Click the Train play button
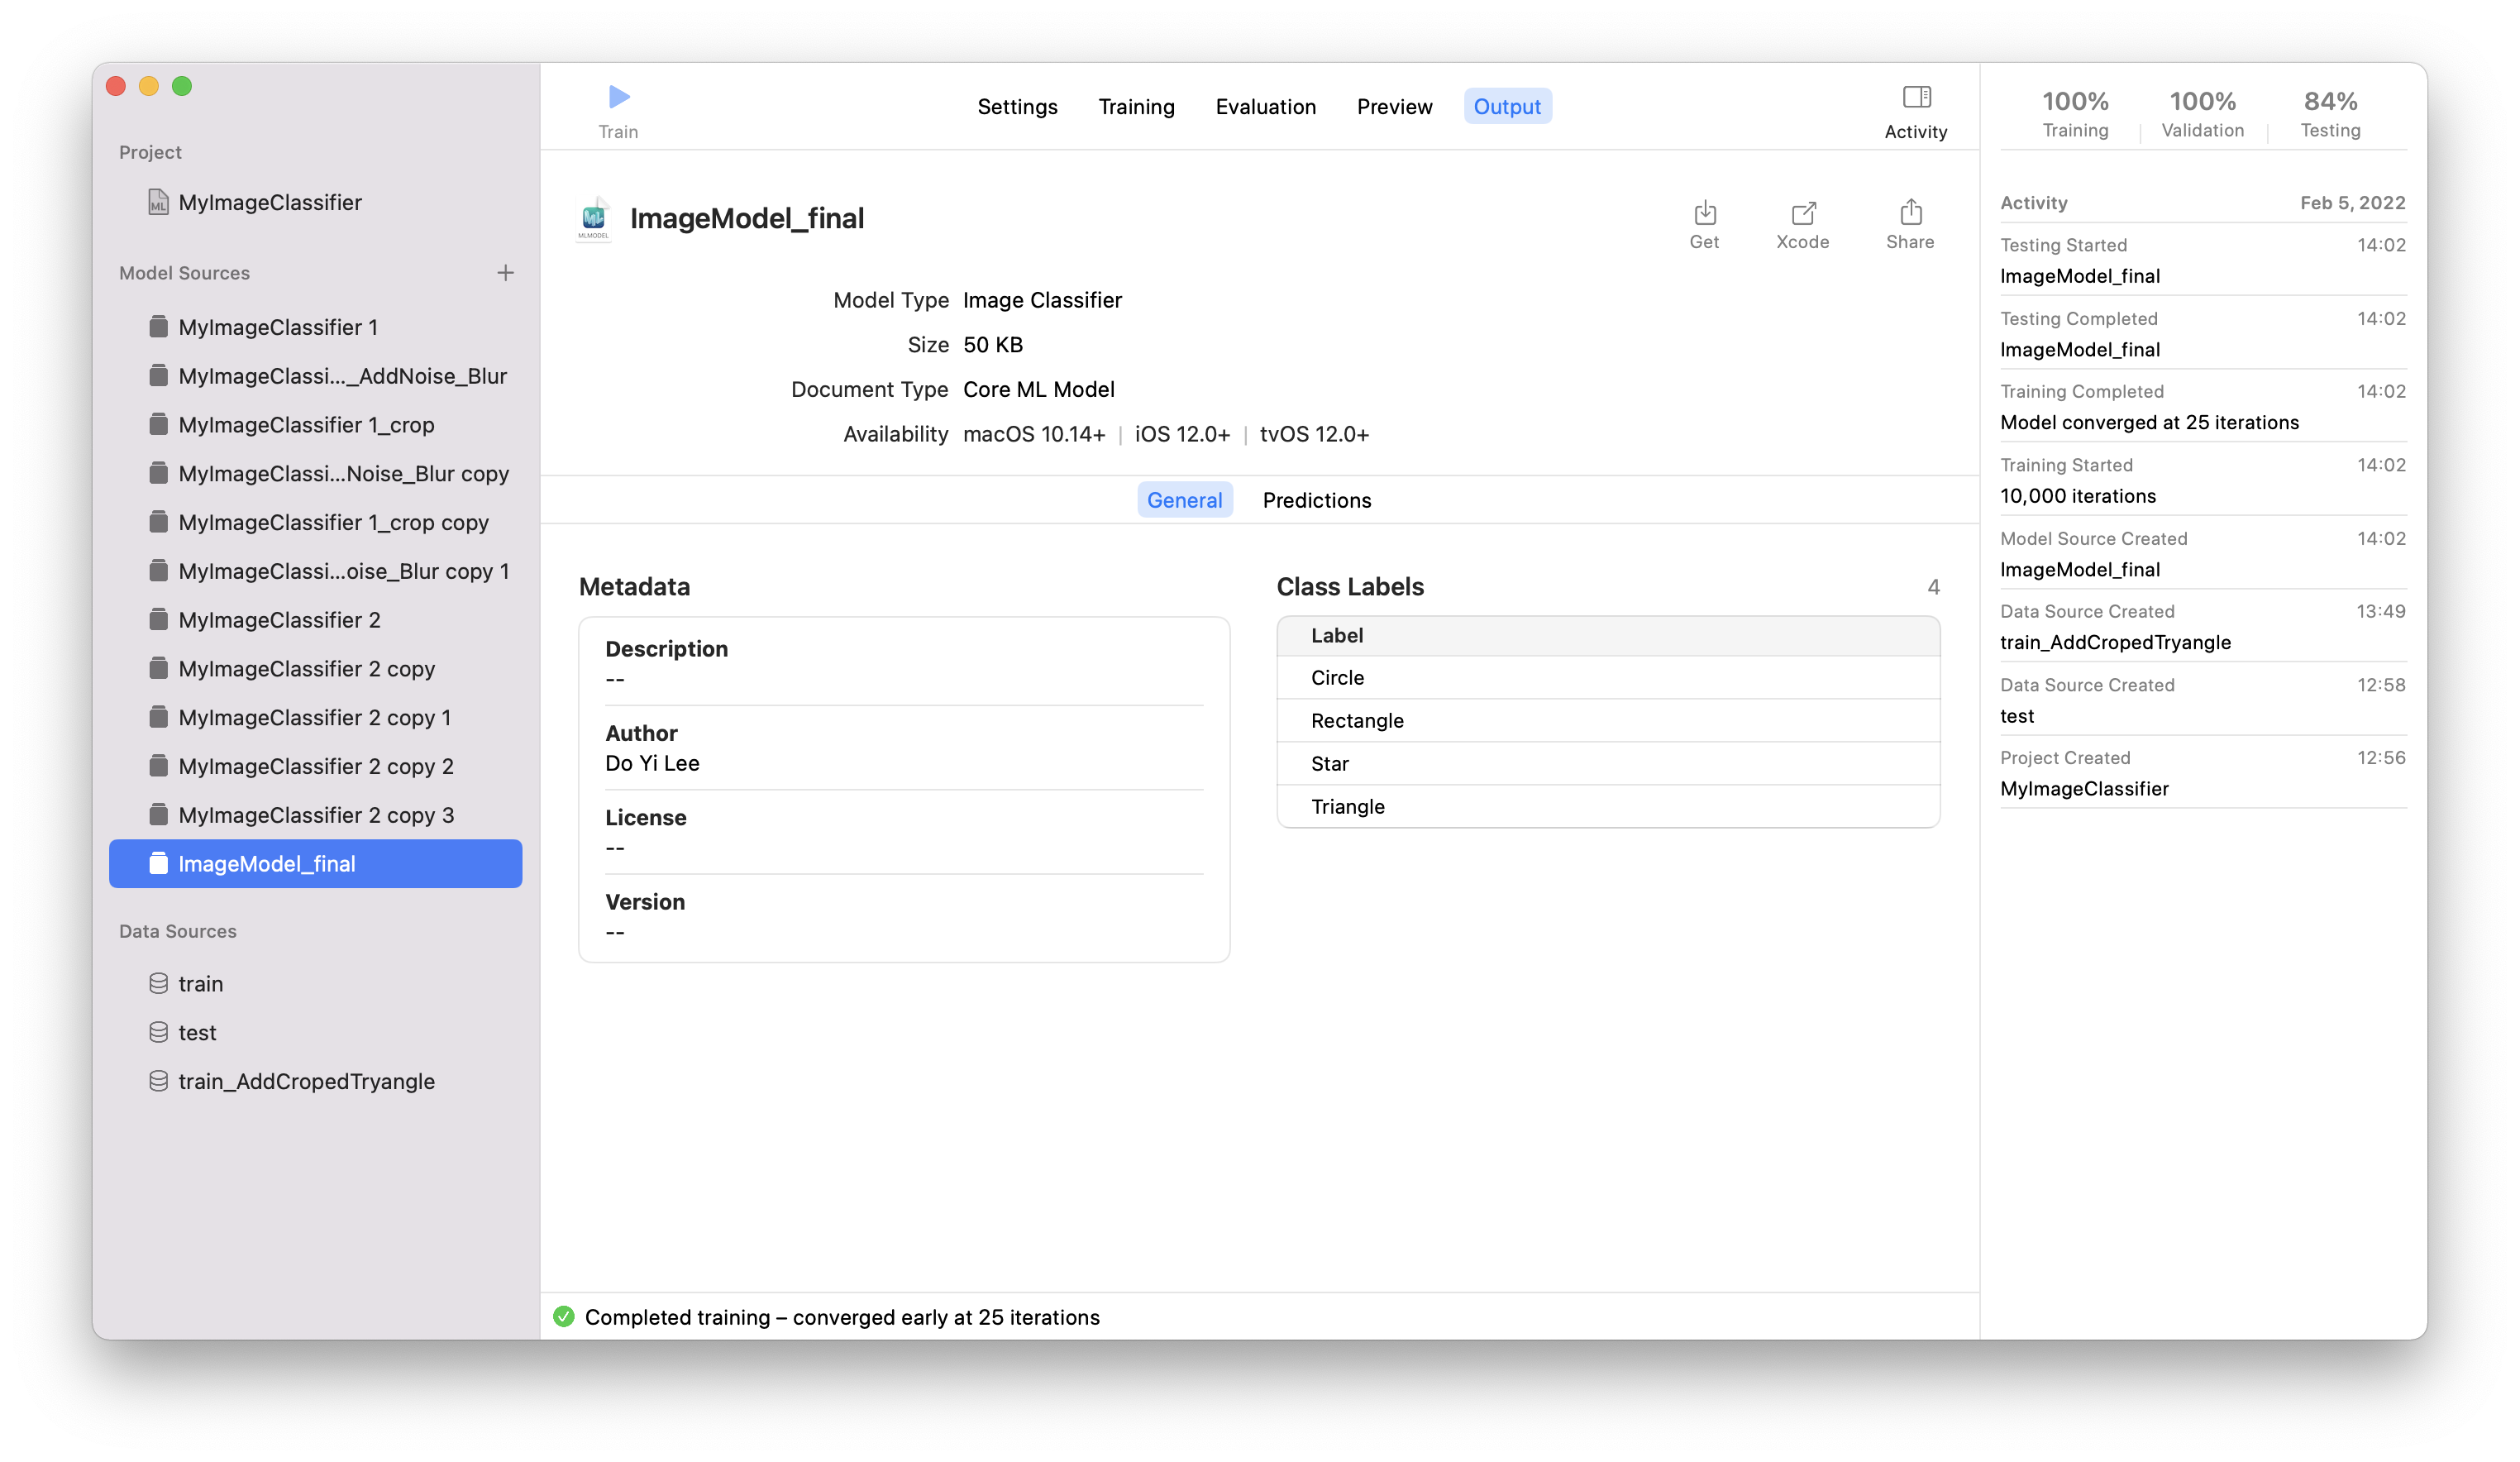Image resolution: width=2520 pixels, height=1462 pixels. click(618, 97)
